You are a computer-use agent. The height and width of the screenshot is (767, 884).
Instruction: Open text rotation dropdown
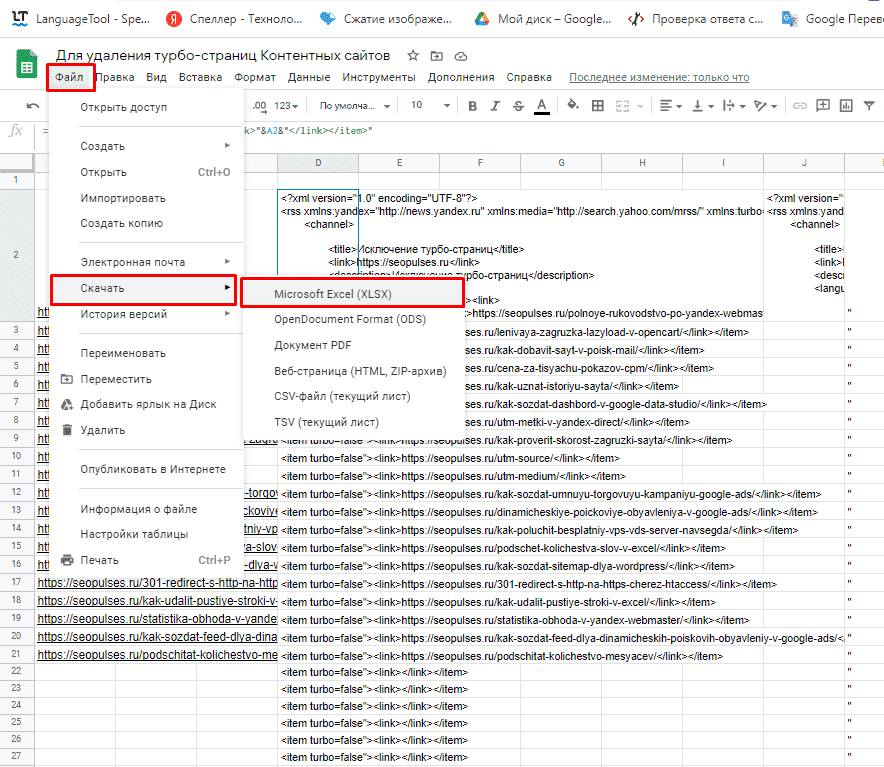tap(766, 105)
